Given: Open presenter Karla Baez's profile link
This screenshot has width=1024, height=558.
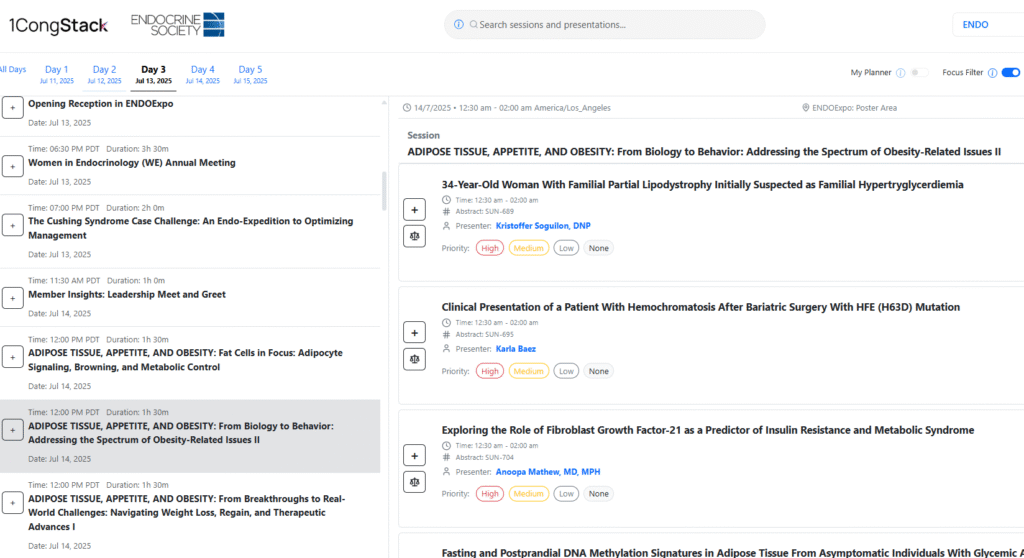Looking at the screenshot, I should 516,349.
